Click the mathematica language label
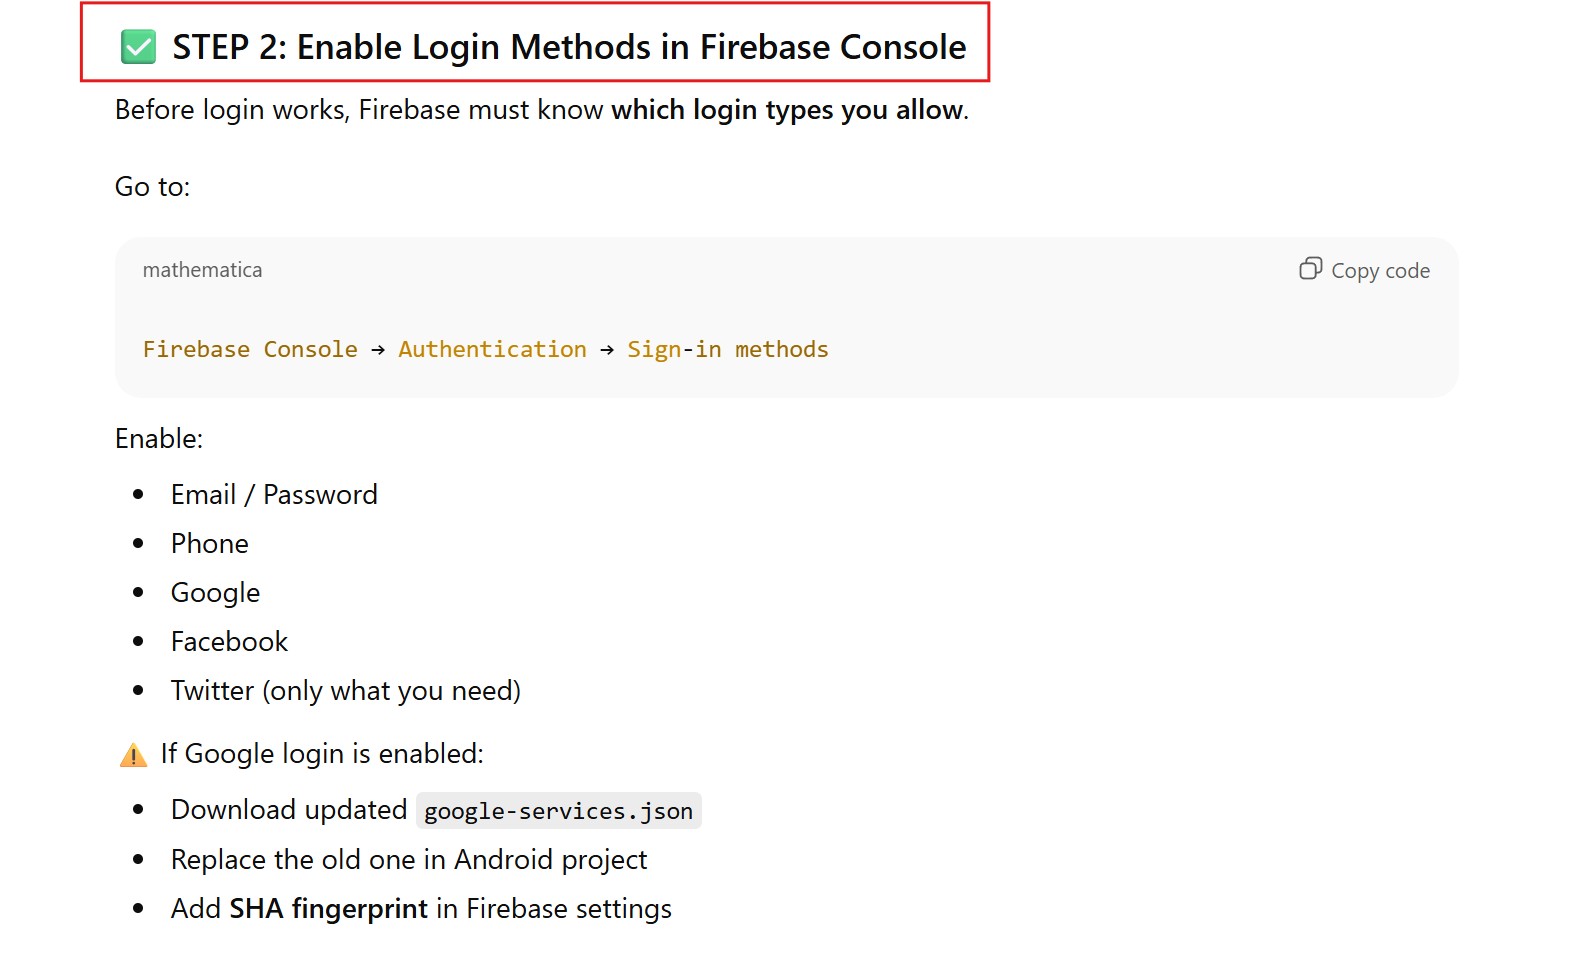This screenshot has height=958, width=1569. coord(202,270)
